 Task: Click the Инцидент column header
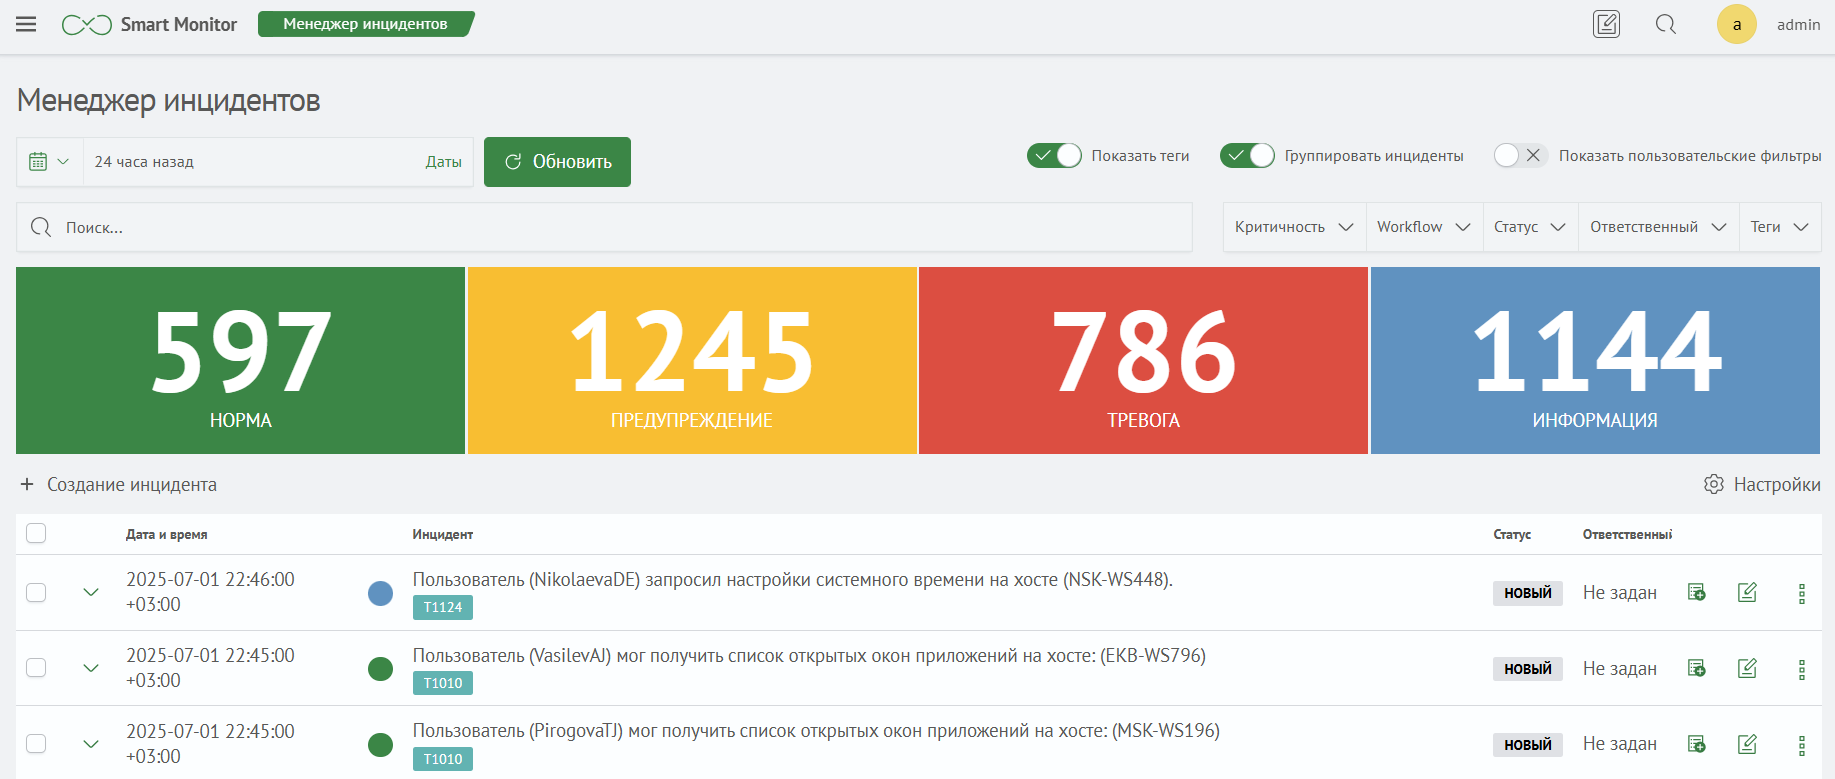[x=442, y=534]
